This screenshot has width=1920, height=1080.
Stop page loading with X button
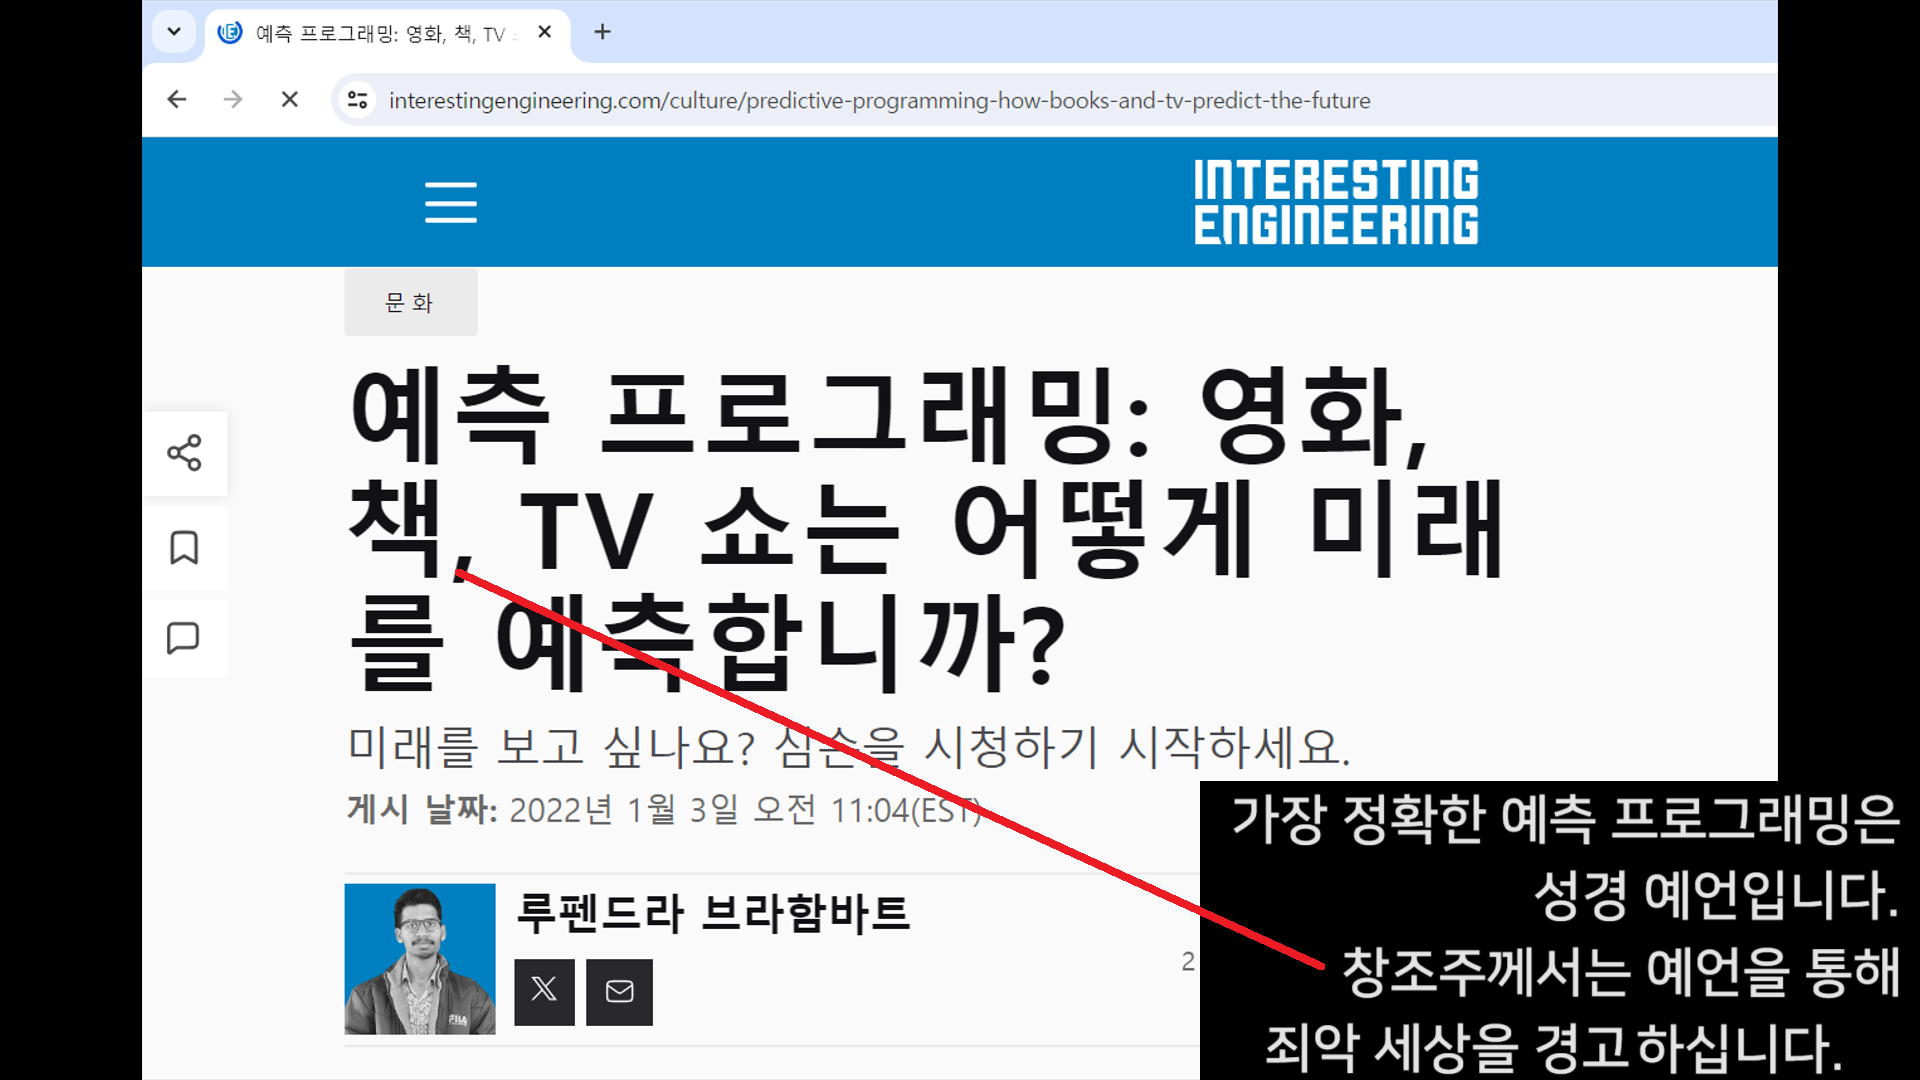pos(289,100)
